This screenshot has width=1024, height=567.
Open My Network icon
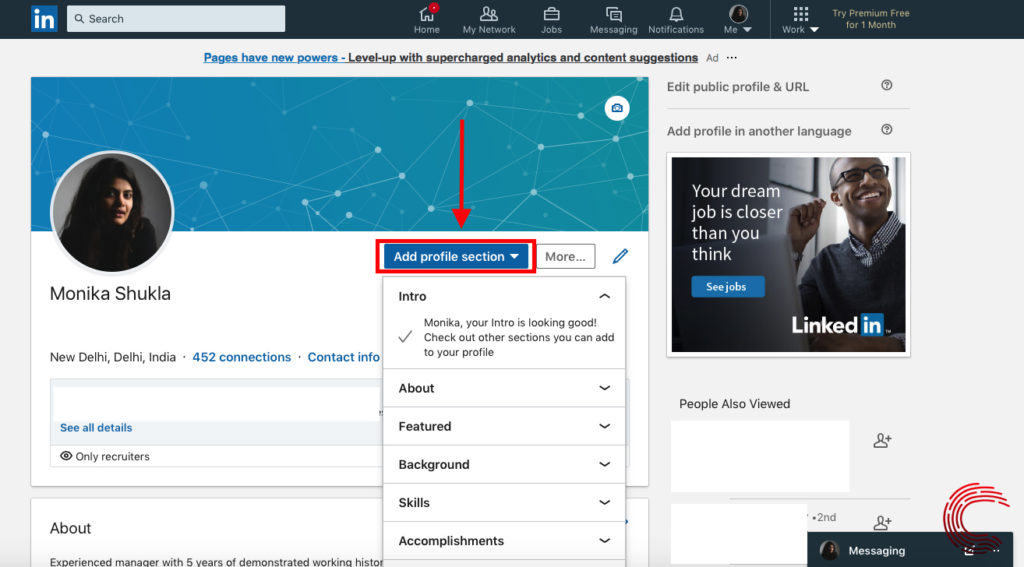click(x=488, y=20)
